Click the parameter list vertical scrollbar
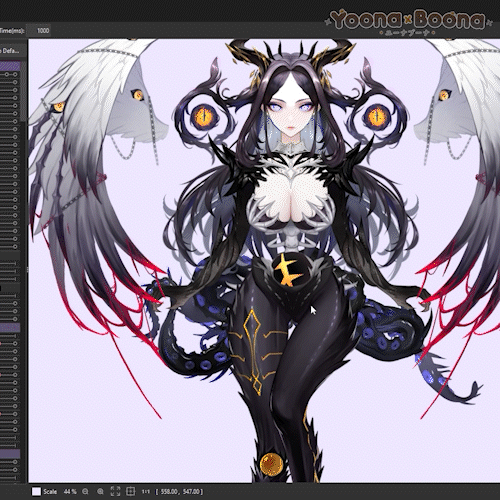The width and height of the screenshot is (500, 500). (x=23, y=92)
